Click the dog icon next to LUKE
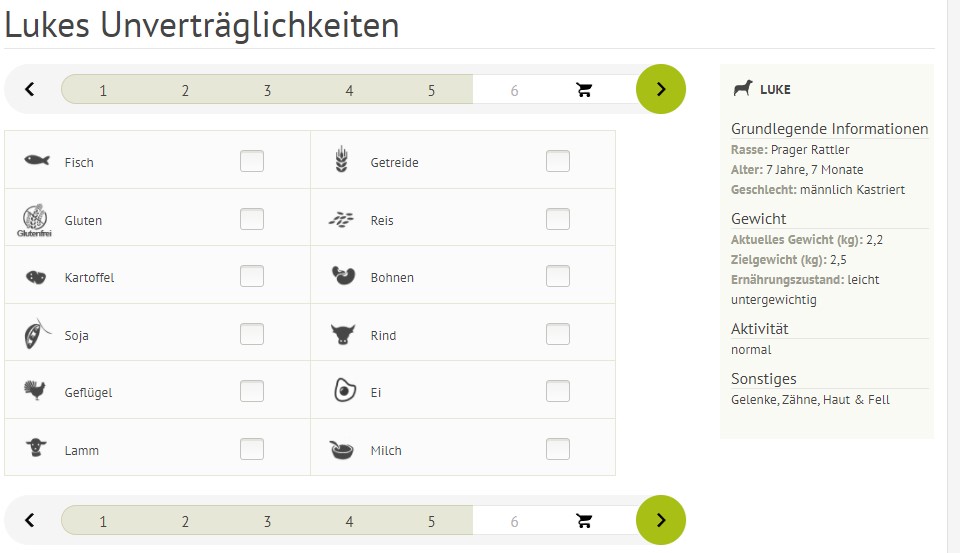 pos(743,89)
